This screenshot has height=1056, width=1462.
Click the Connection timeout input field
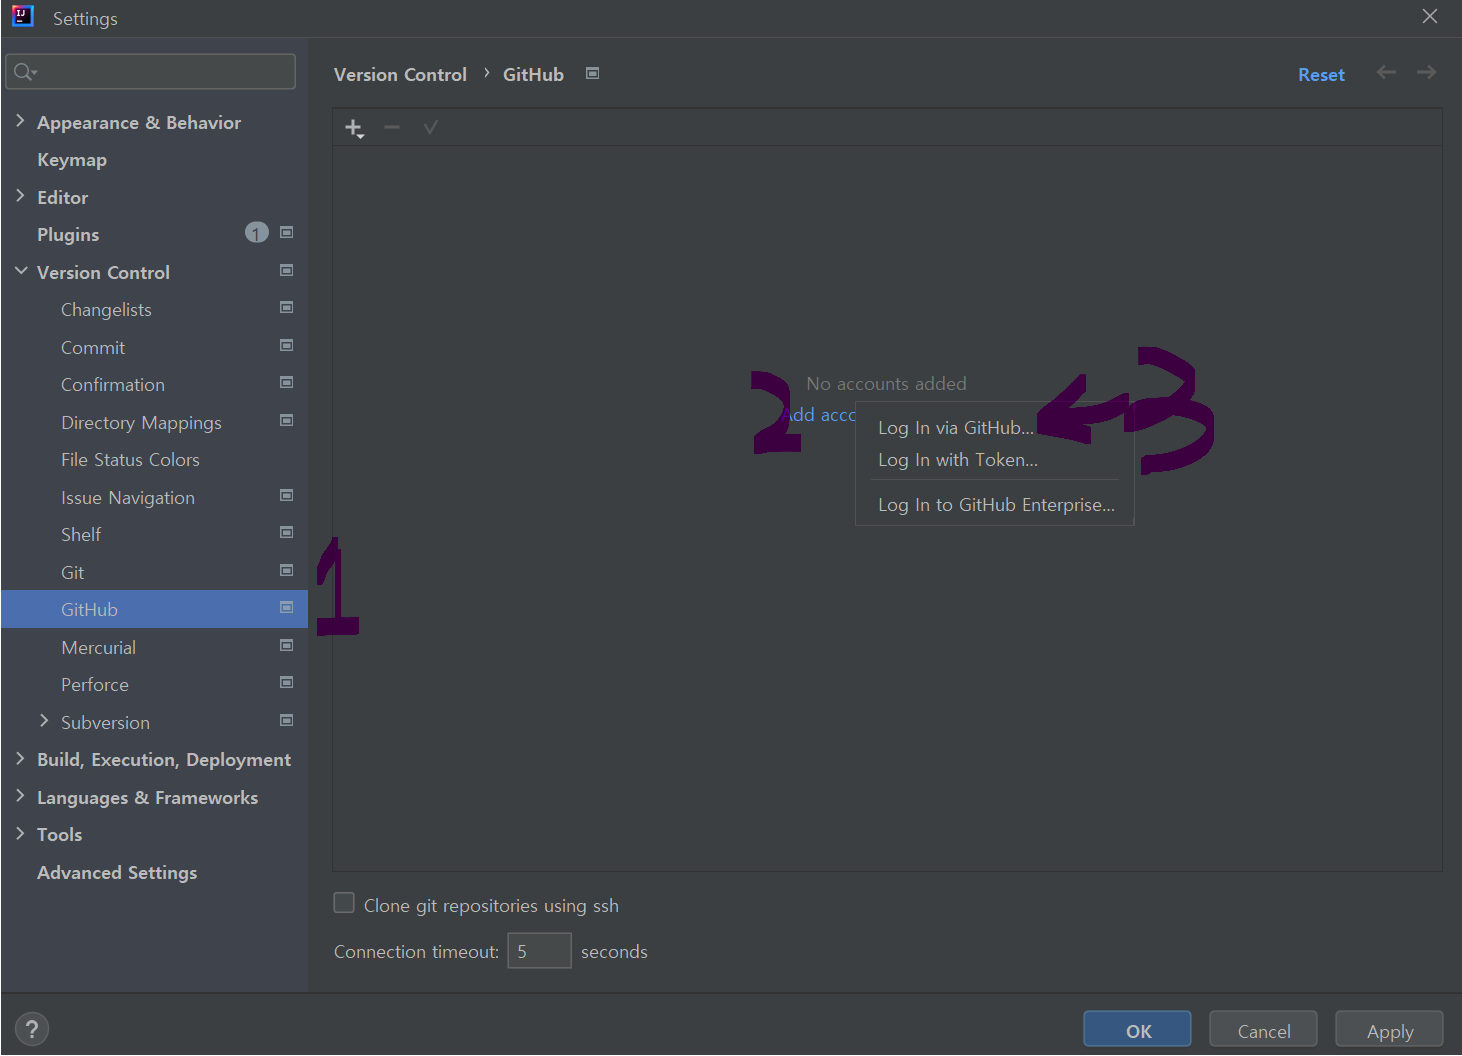[539, 950]
